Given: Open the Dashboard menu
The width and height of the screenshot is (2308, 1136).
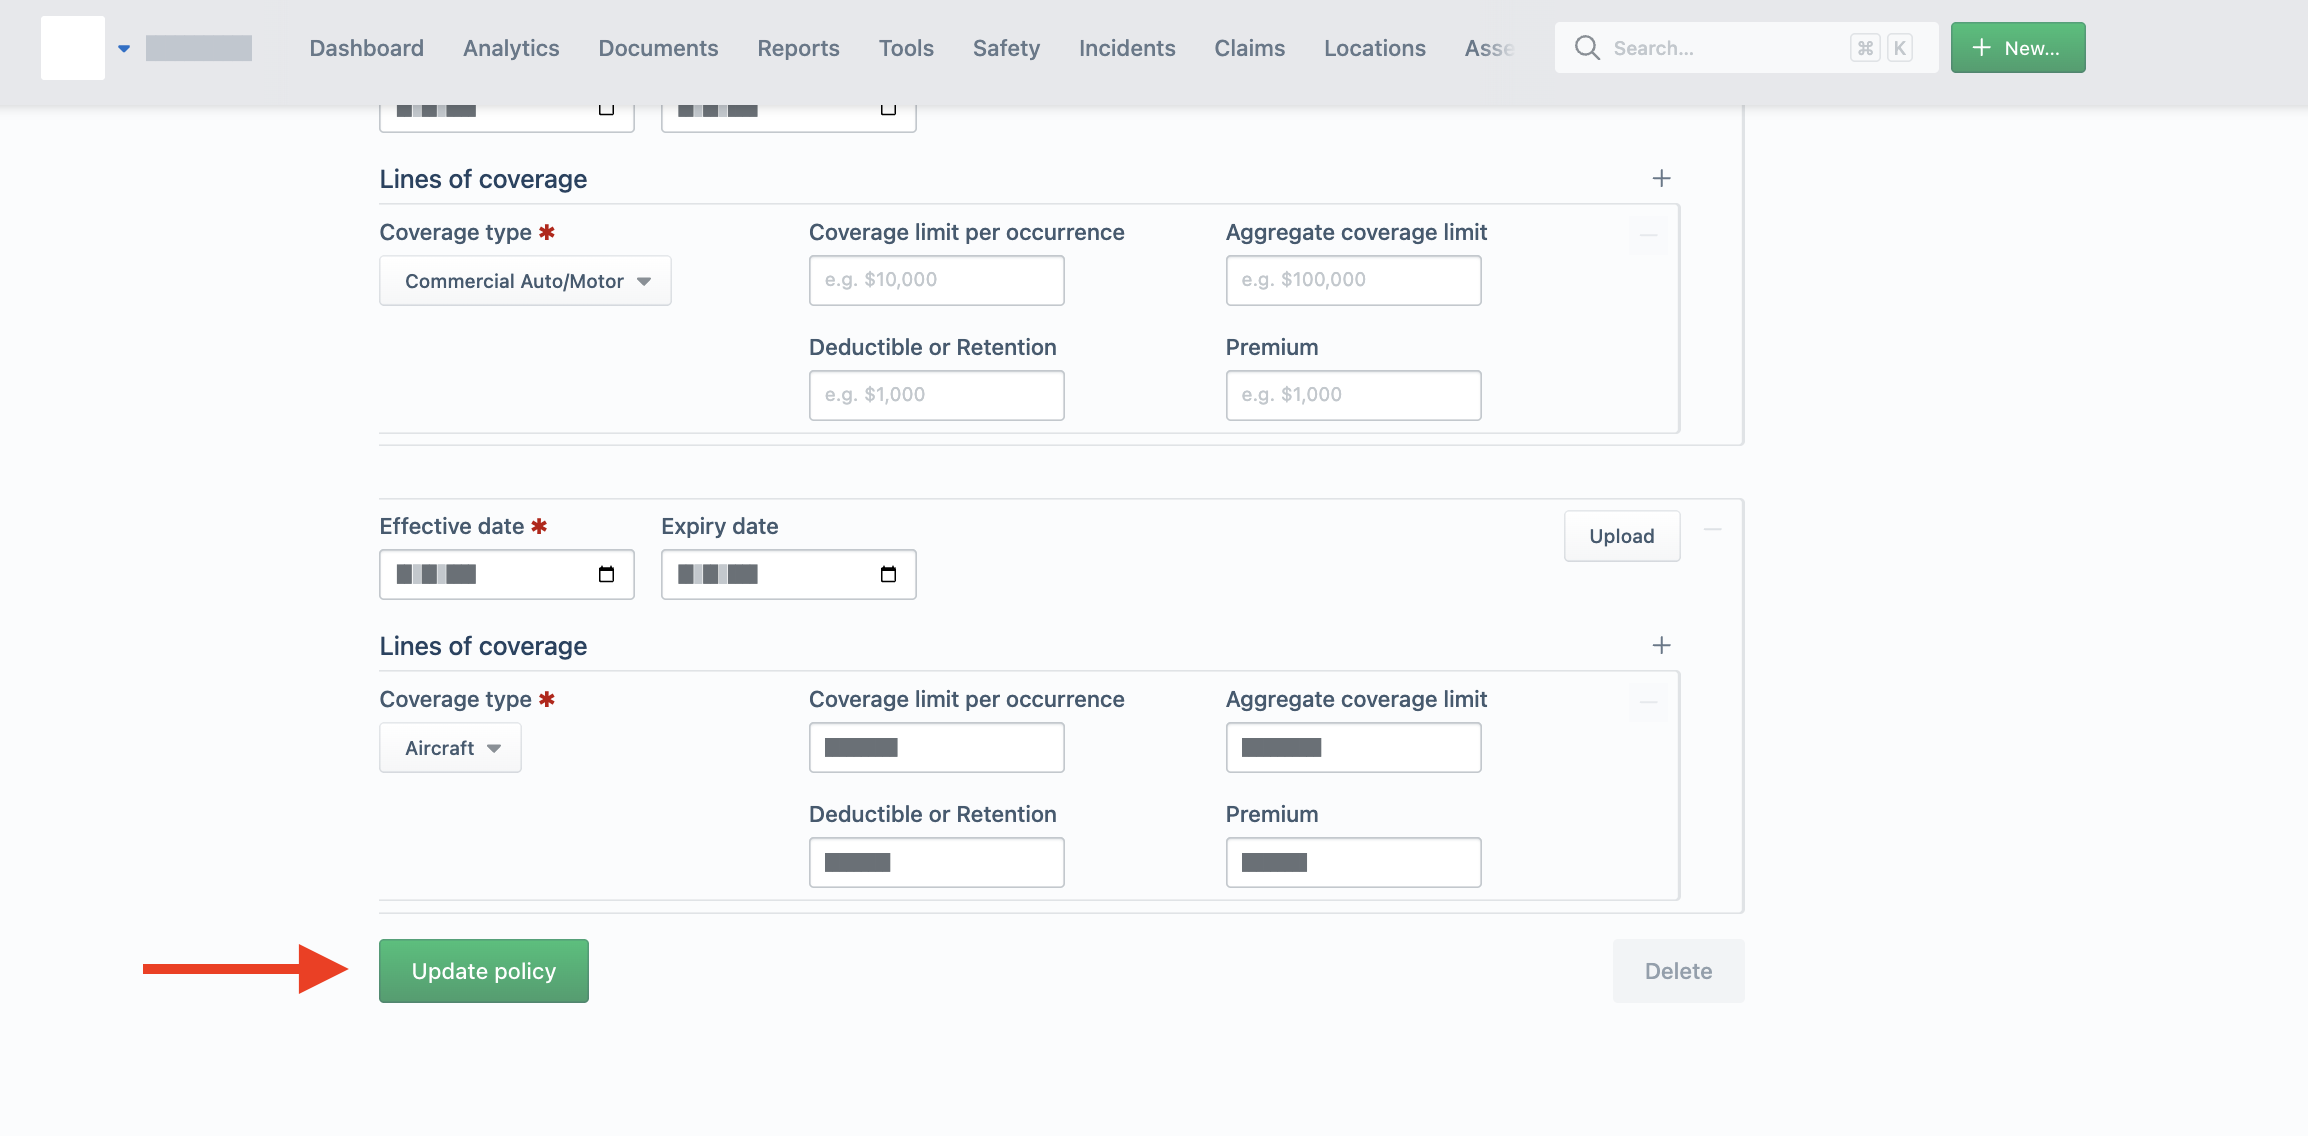Looking at the screenshot, I should pyautogui.click(x=366, y=48).
